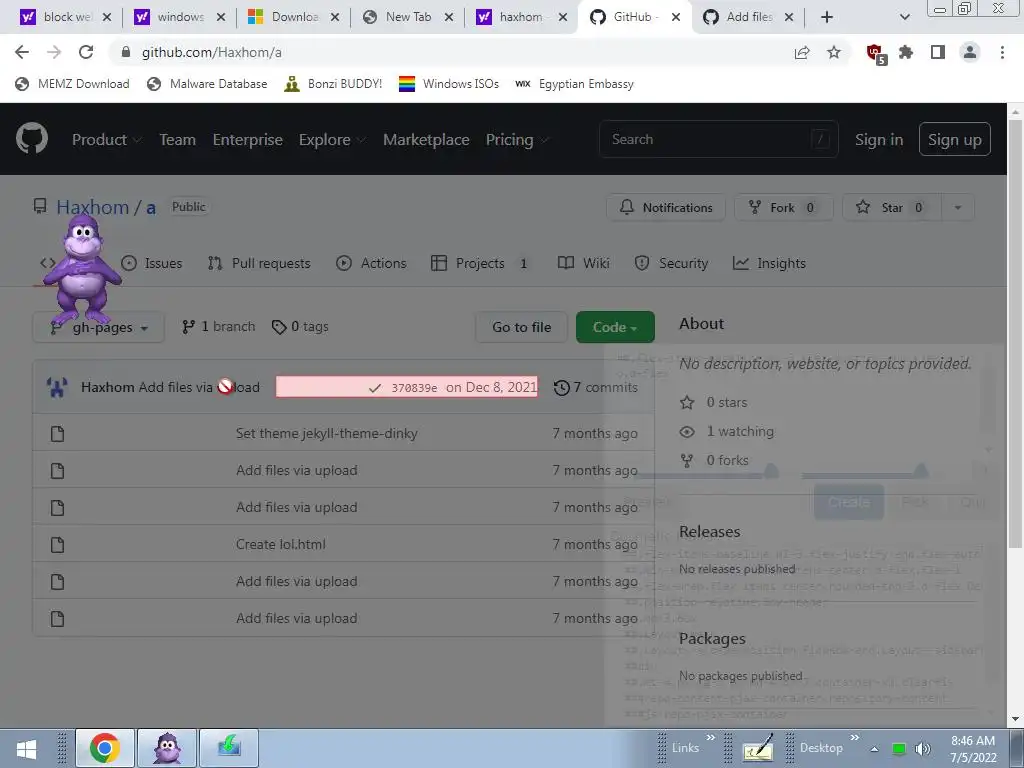
Task: Click the commit check status mark
Action: [x=374, y=388]
